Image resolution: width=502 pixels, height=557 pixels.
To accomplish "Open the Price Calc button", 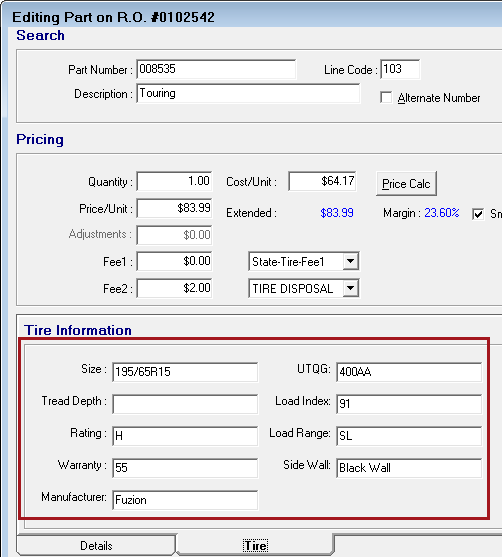I will [x=406, y=184].
